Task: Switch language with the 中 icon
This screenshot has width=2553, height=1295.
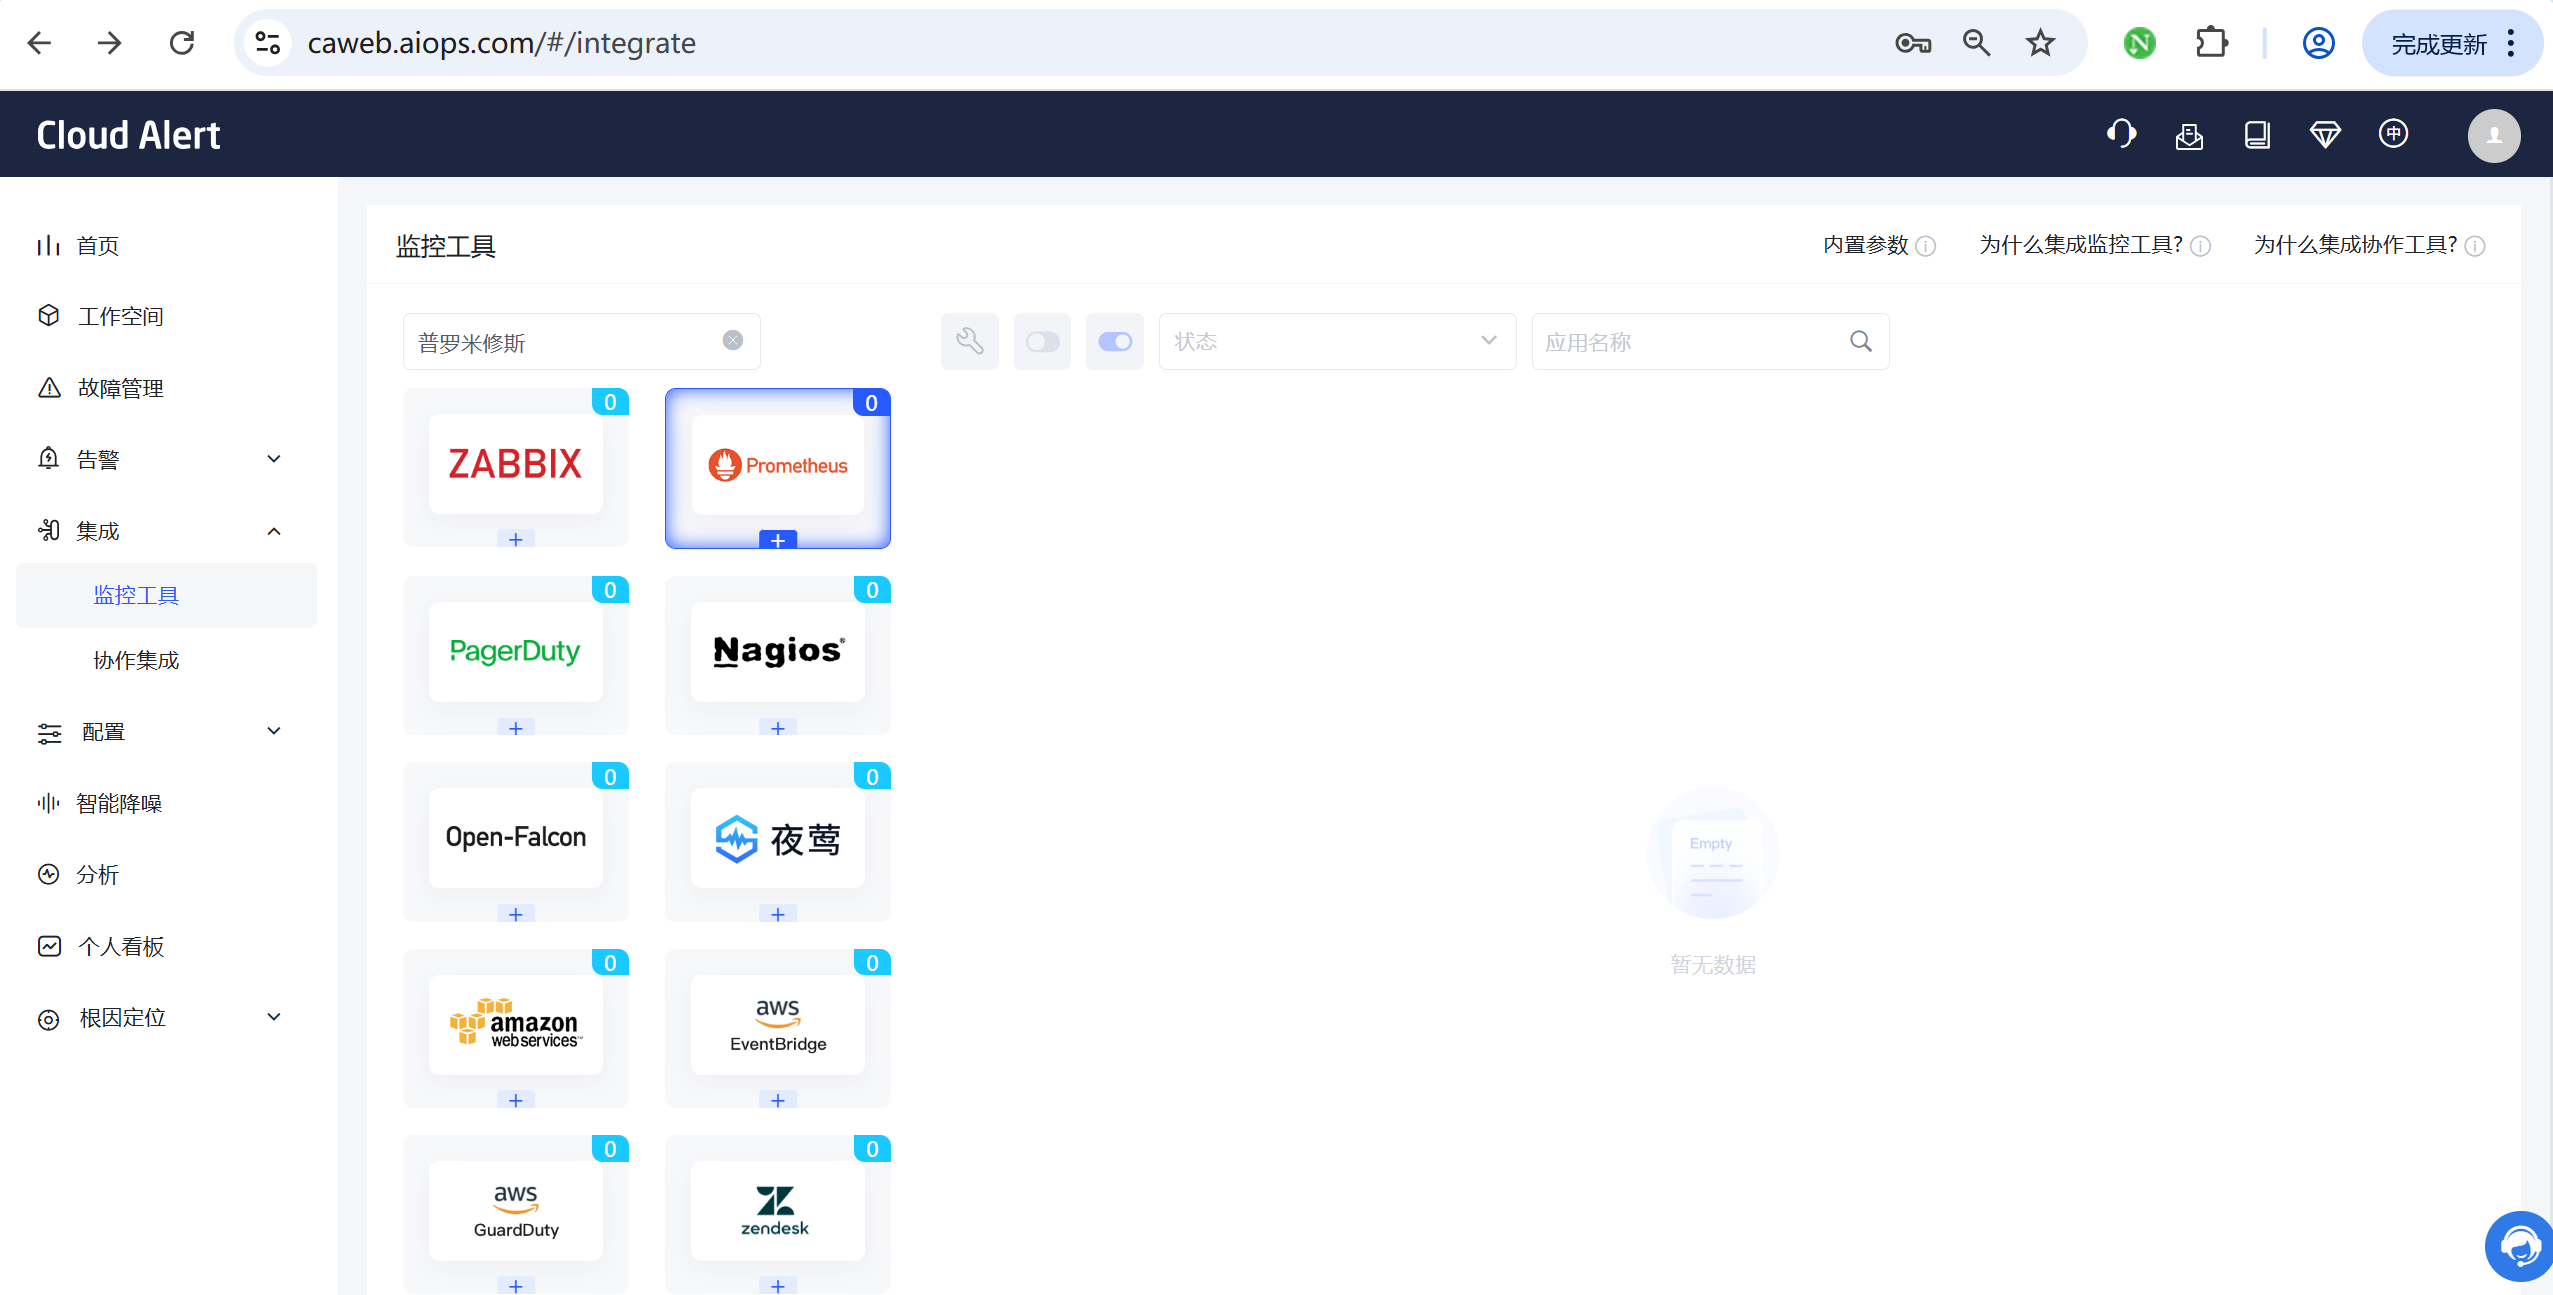Action: click(x=2393, y=134)
